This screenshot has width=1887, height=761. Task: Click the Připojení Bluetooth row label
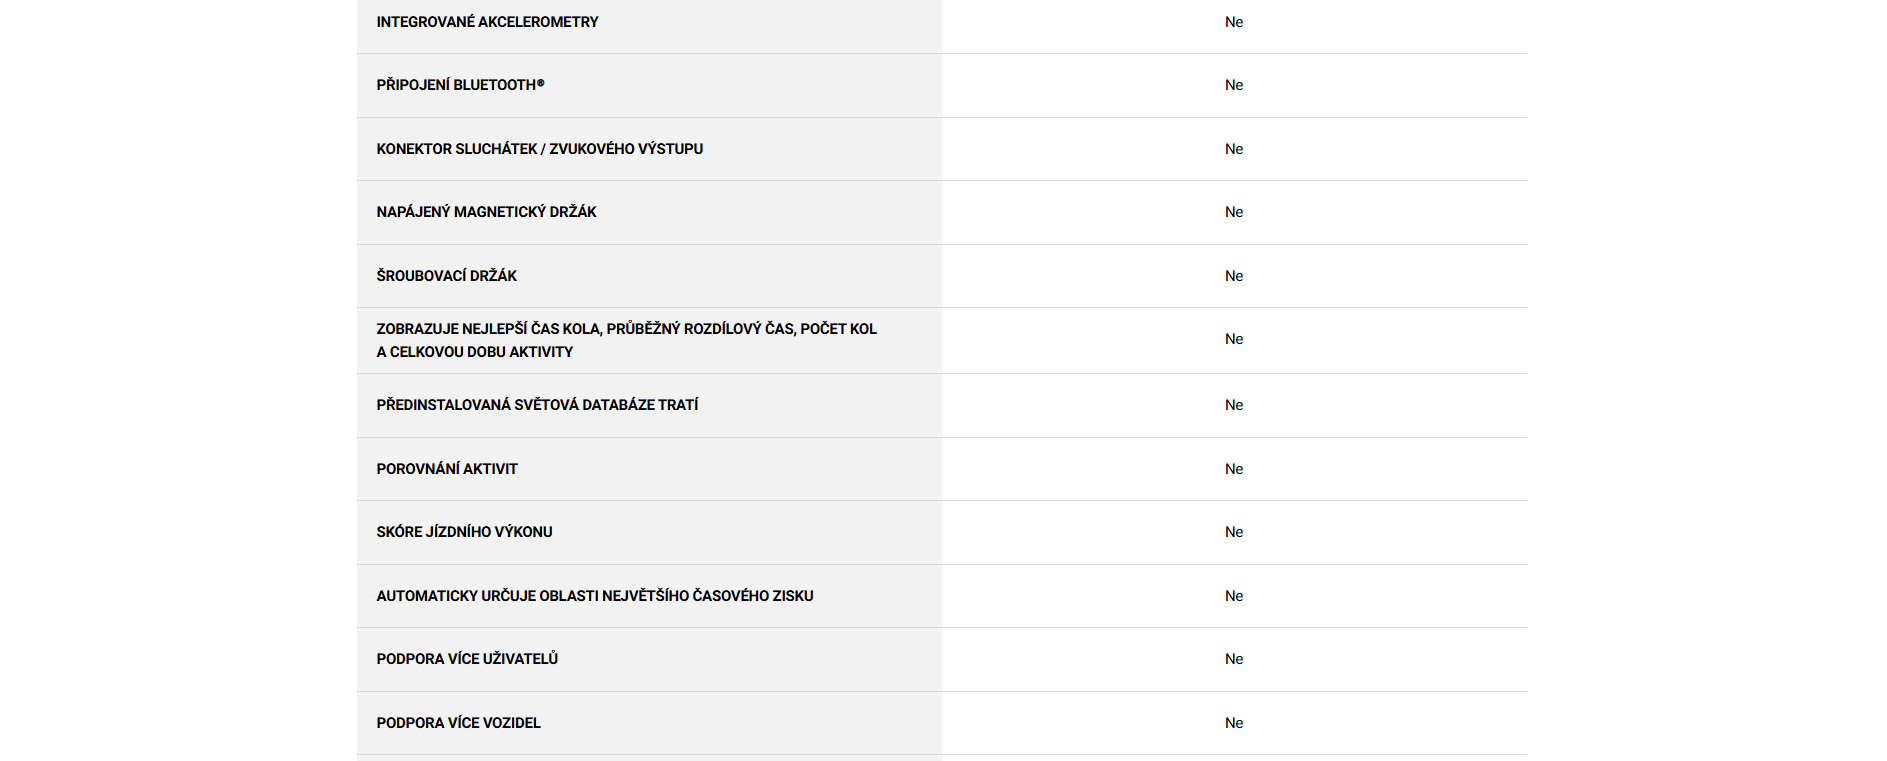coord(460,85)
